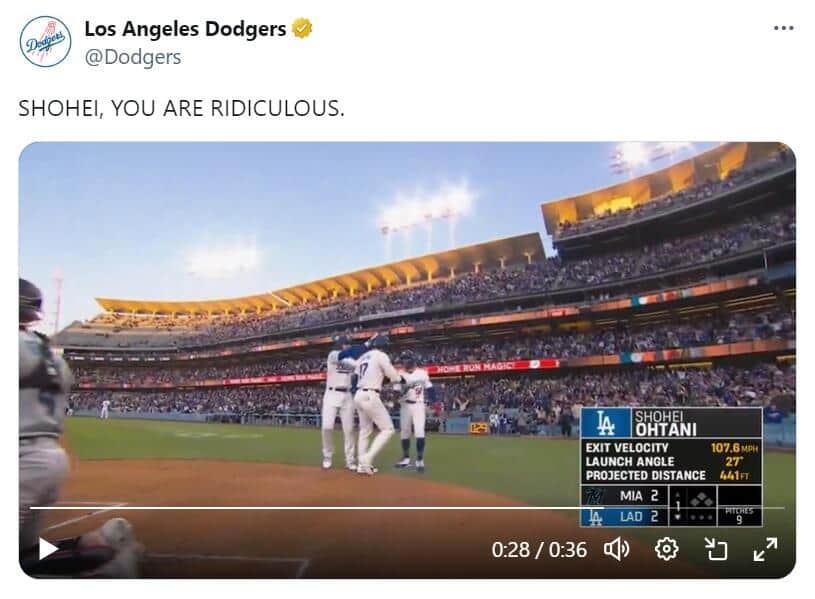This screenshot has width=815, height=599.
Task: Seek on the video progress bar
Action: (407, 507)
